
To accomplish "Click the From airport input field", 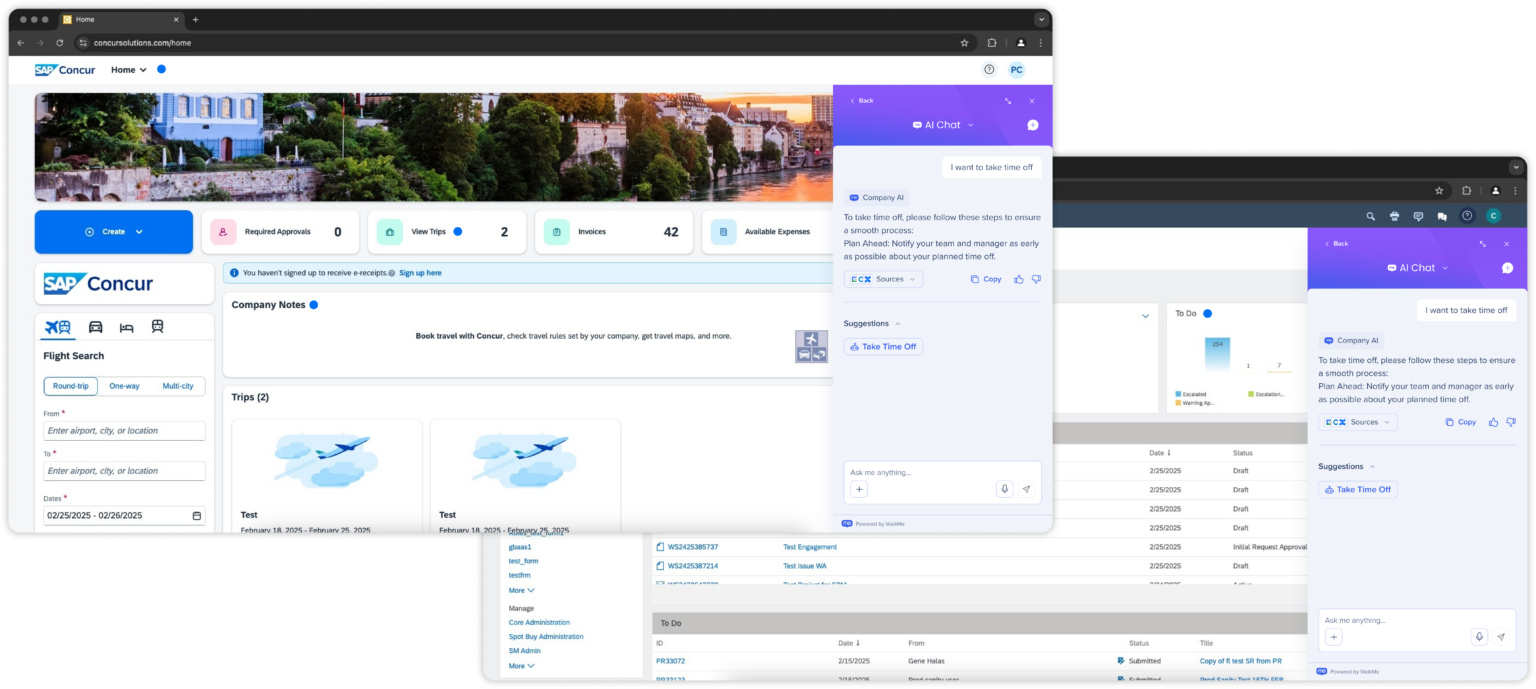I will (124, 430).
